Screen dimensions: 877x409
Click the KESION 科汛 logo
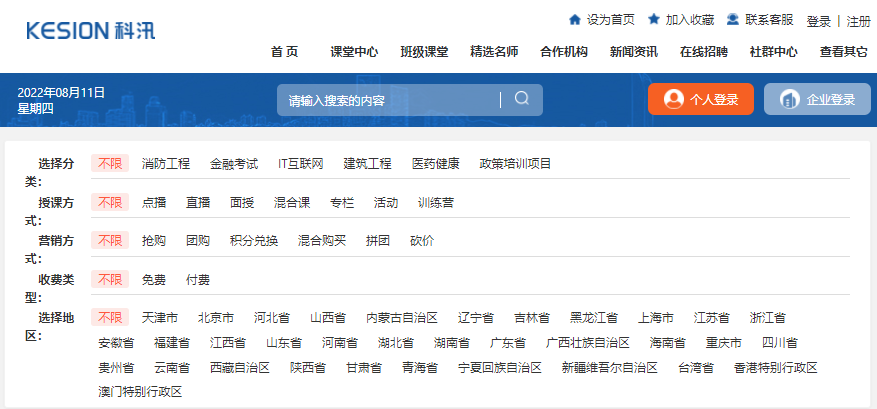point(91,30)
